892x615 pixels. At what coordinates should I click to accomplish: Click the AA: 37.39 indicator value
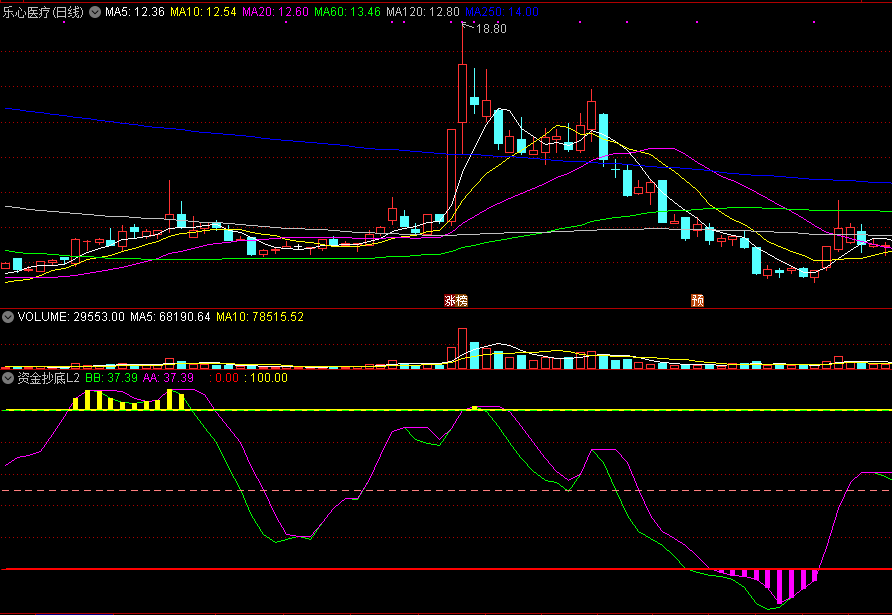click(x=168, y=378)
